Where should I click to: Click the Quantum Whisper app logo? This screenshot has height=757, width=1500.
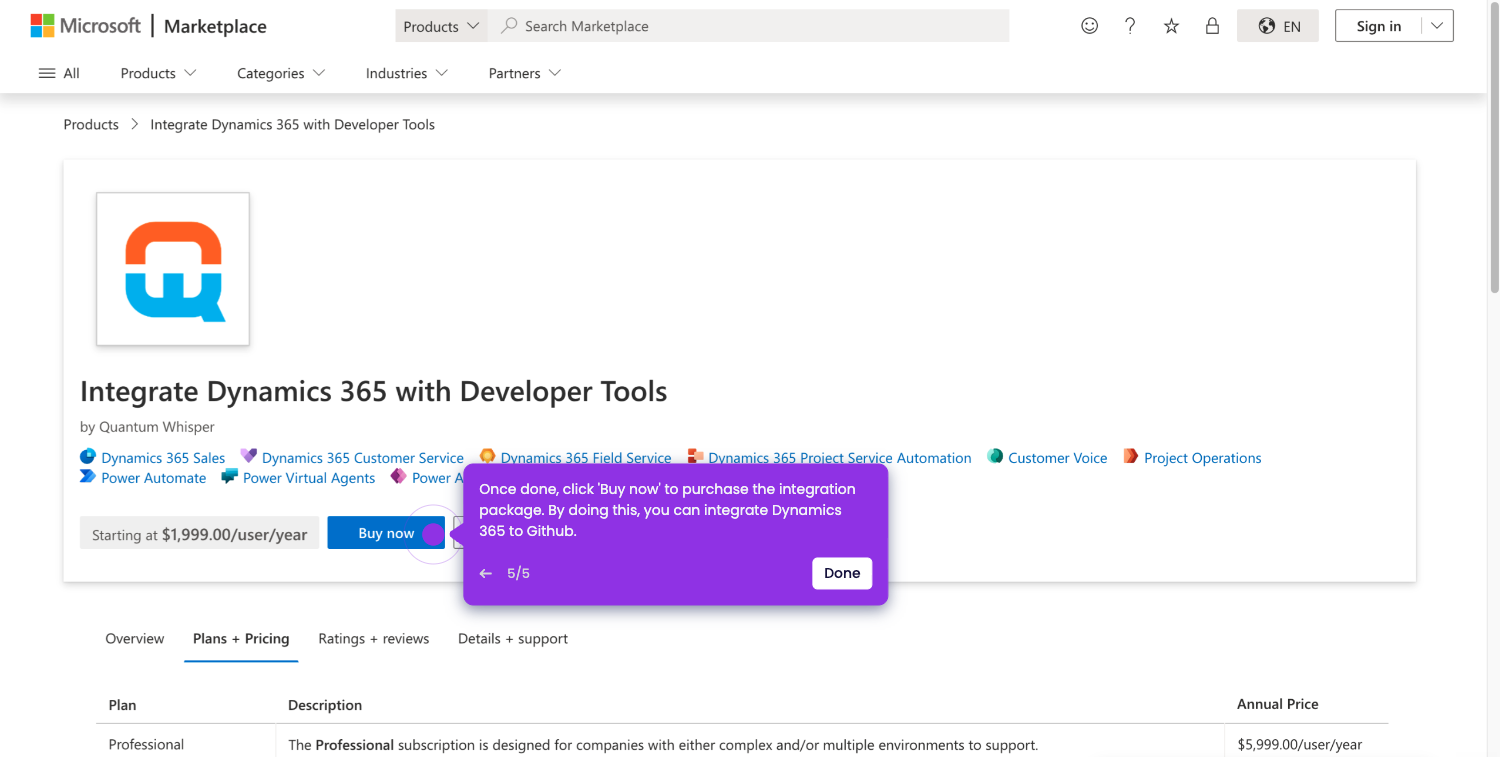(173, 269)
